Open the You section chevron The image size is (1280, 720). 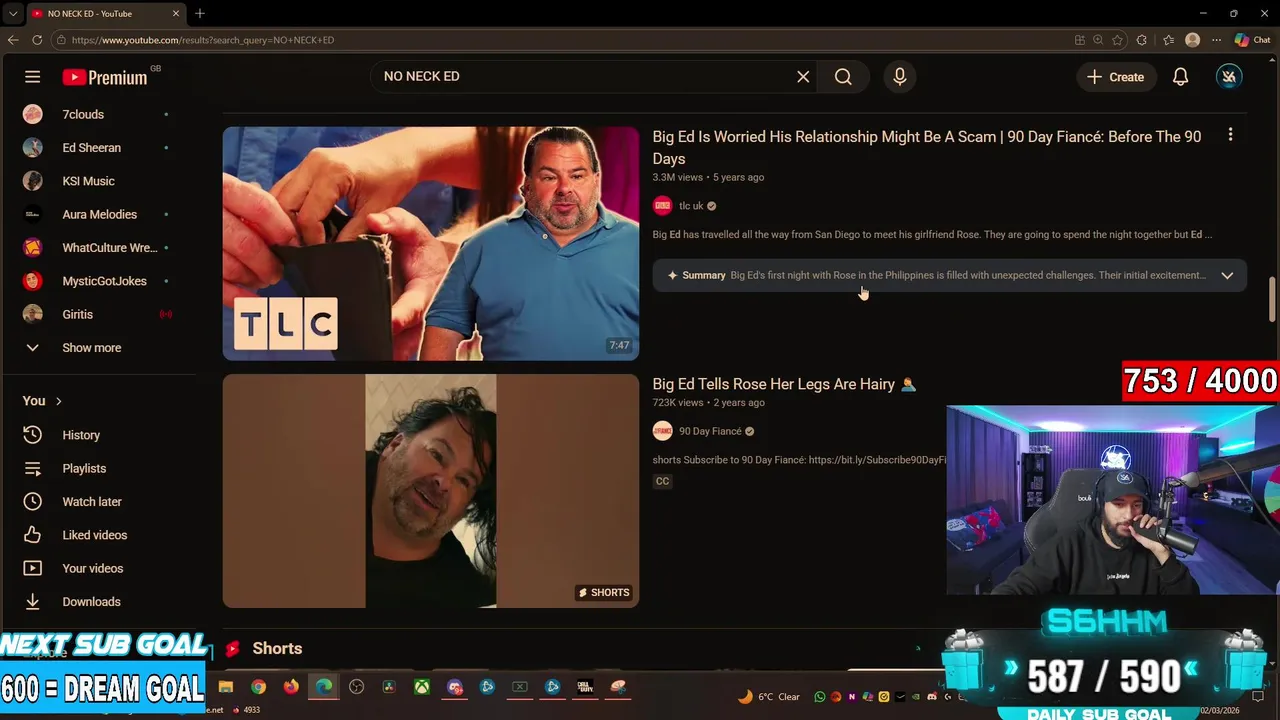pos(59,401)
